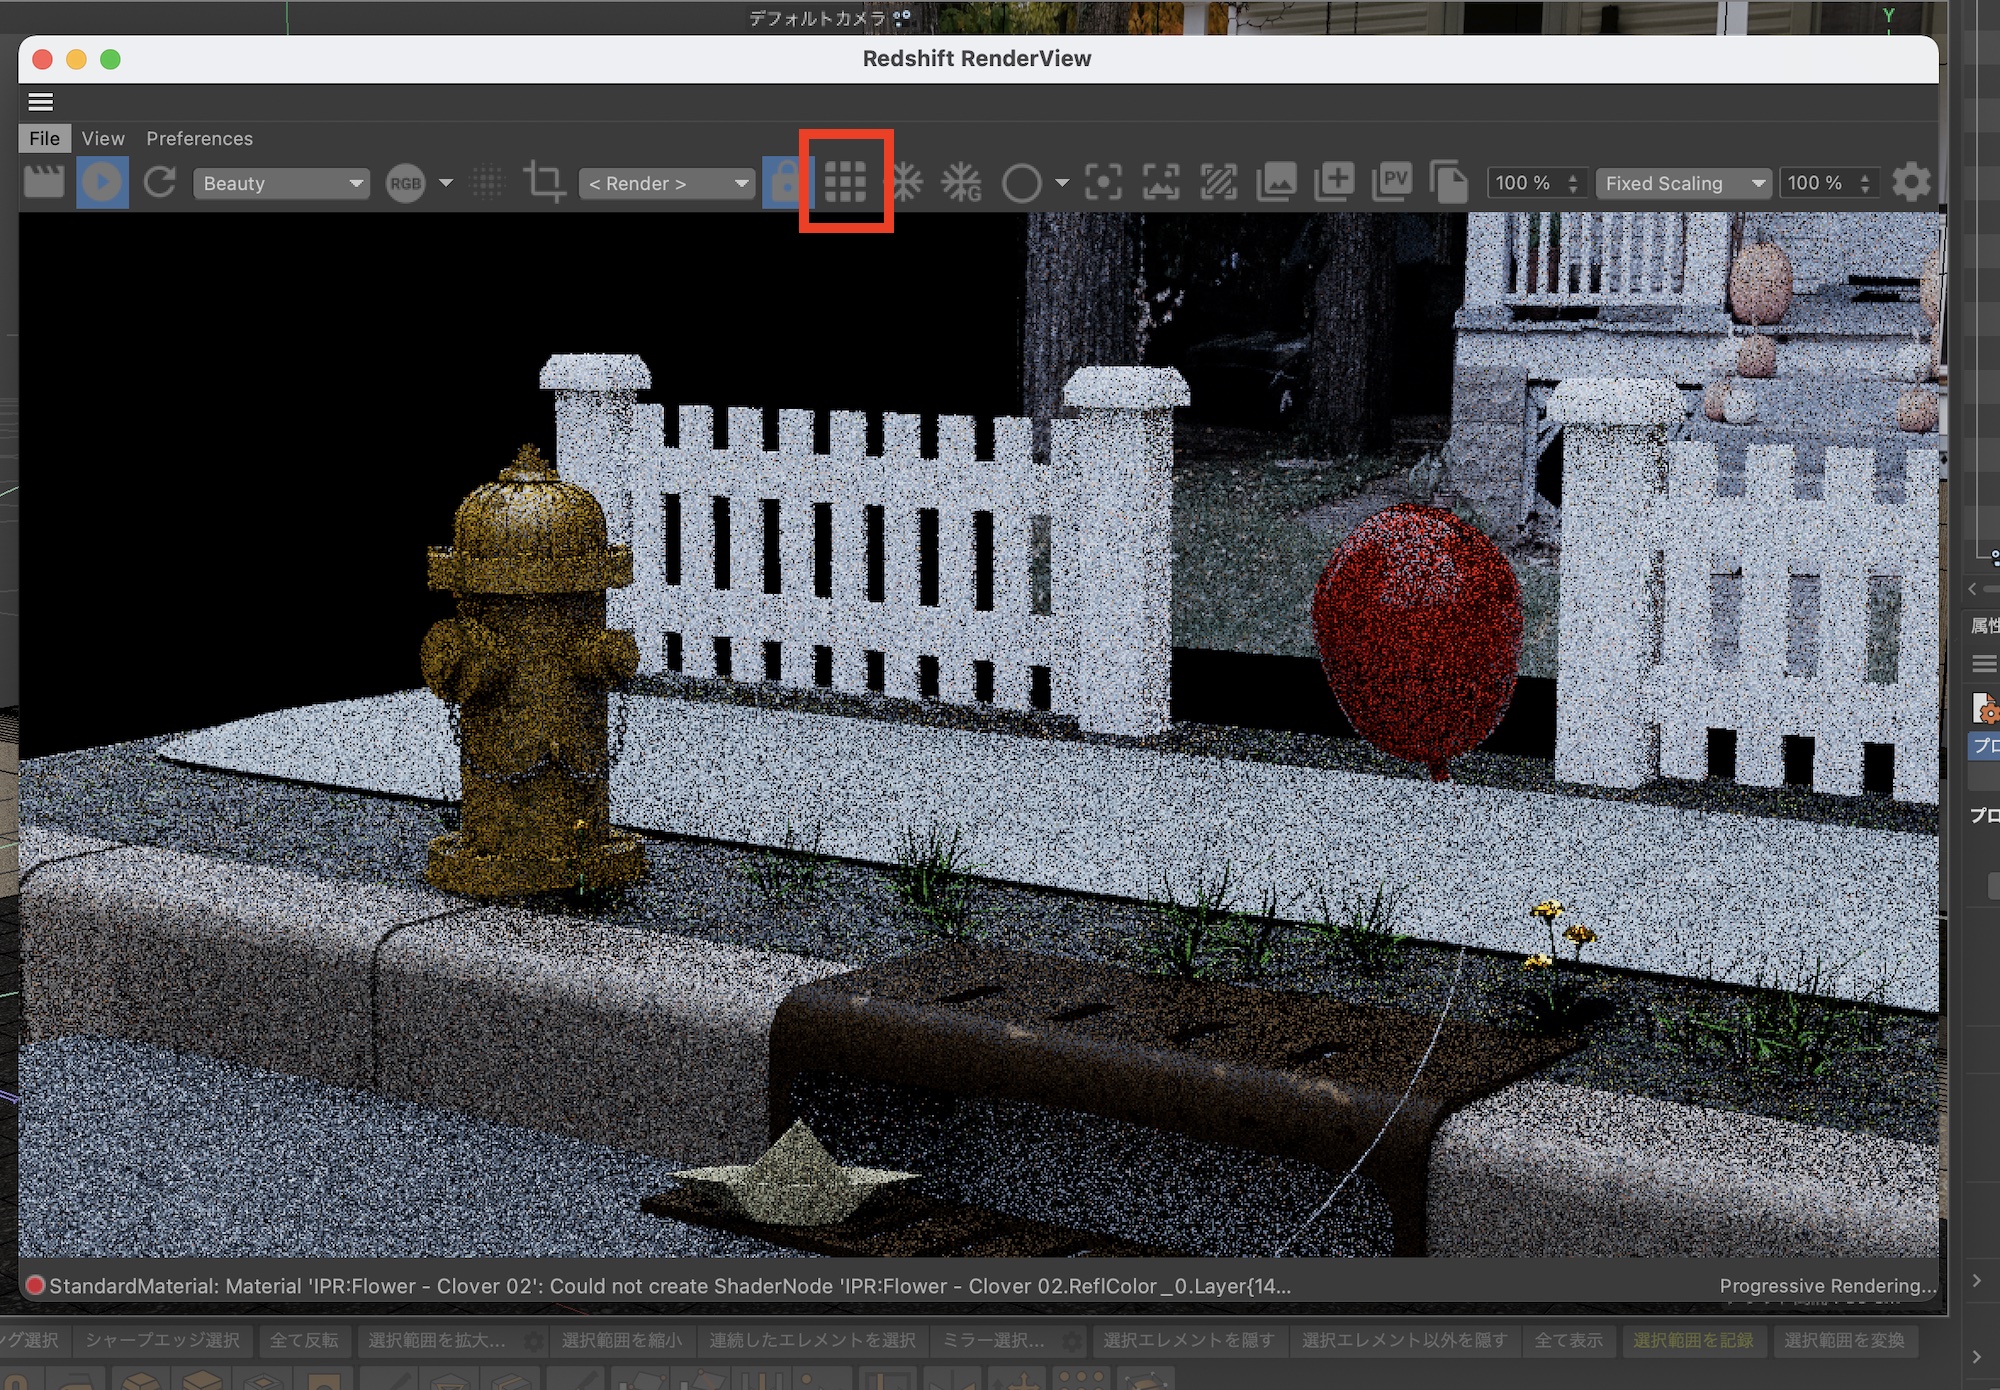Toggle bucket rendering grid icon

(x=845, y=183)
